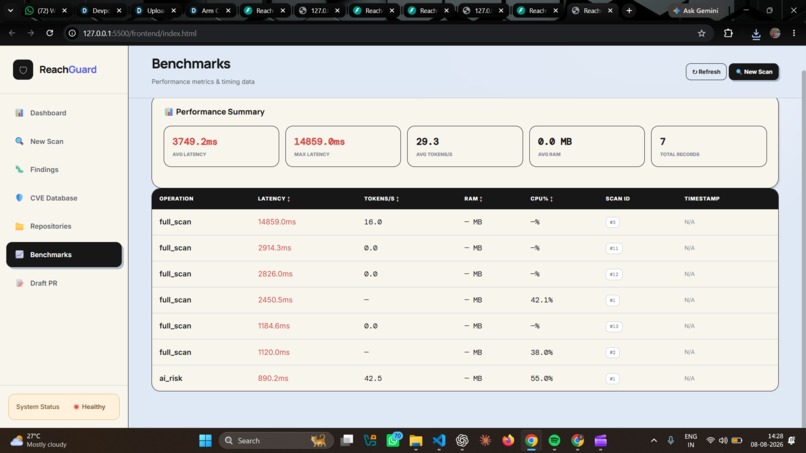This screenshot has width=806, height=453.
Task: Click the ReachGuard shield logo
Action: pos(23,70)
